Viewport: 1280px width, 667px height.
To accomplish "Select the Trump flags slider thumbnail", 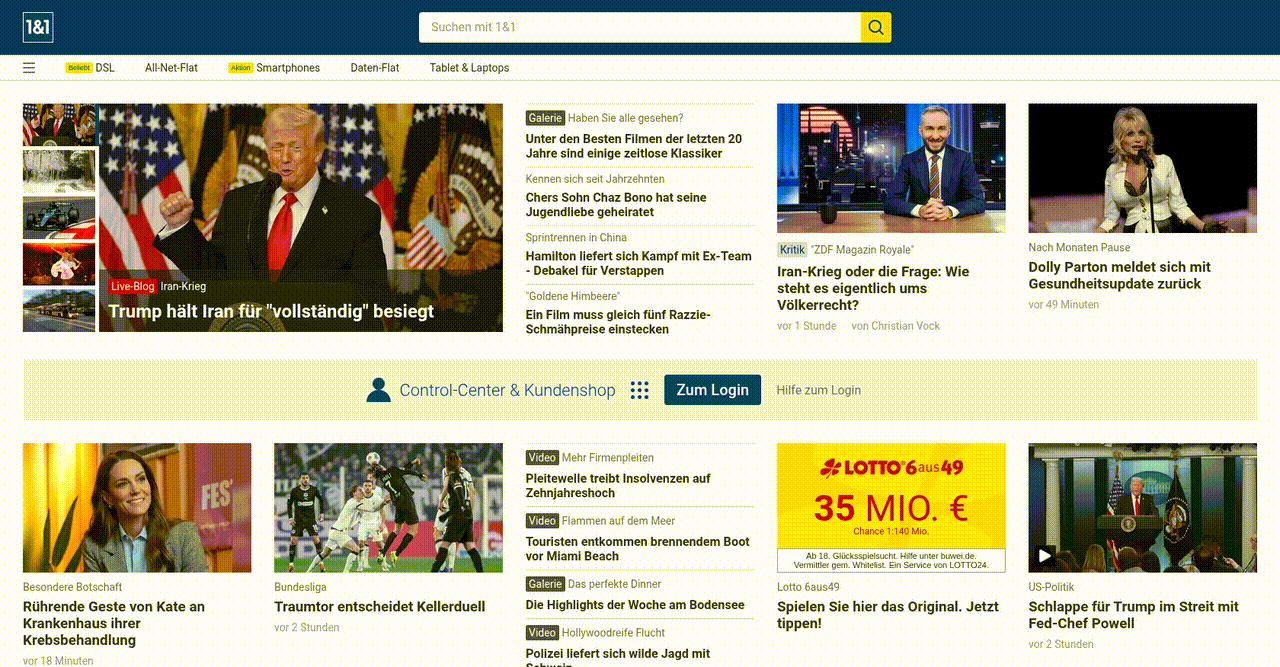I will coord(59,125).
